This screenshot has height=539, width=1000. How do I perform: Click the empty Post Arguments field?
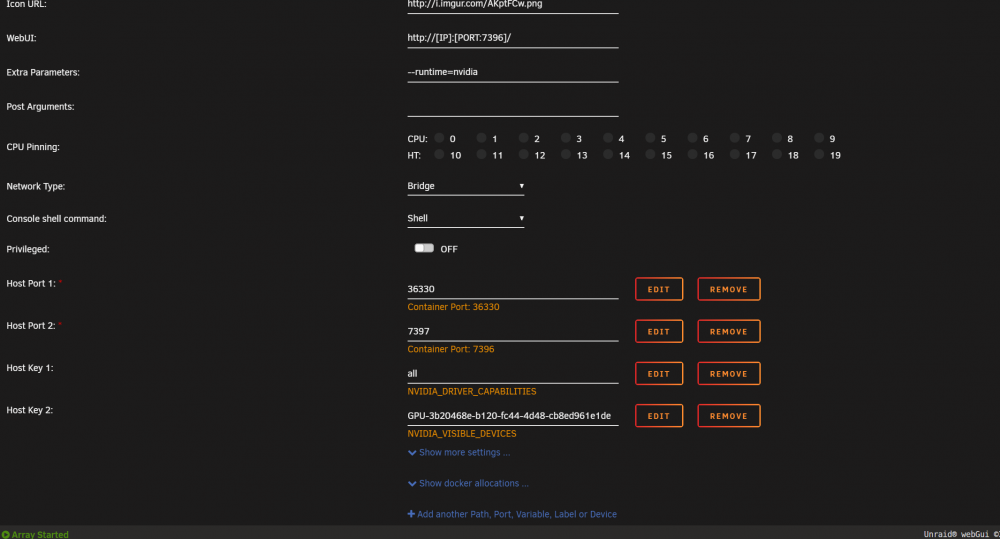(x=513, y=107)
